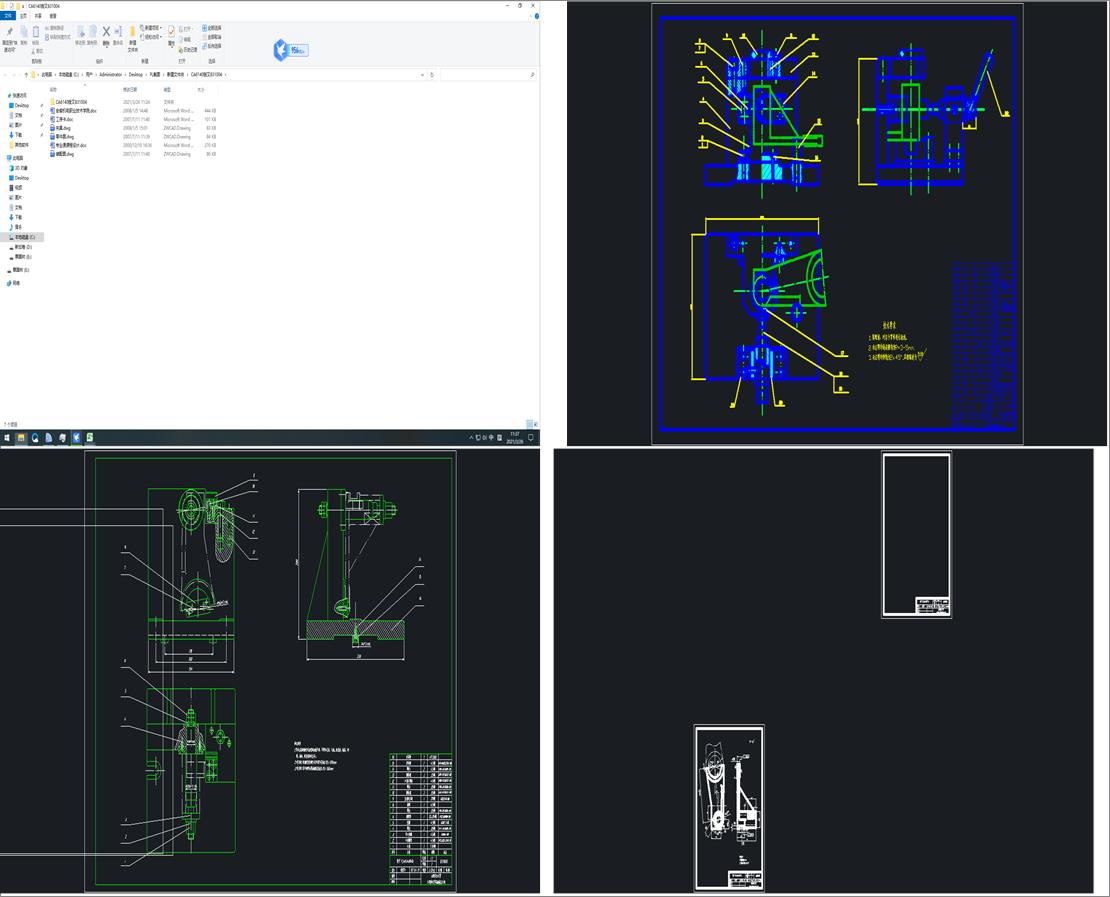
Task: Open the blue File tab in ribbon
Action: tap(8, 16)
